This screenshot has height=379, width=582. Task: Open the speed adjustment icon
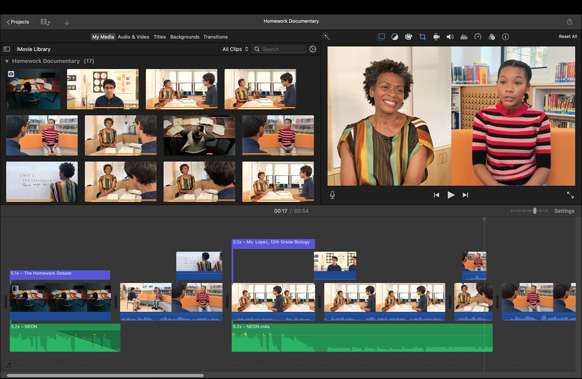pos(478,37)
